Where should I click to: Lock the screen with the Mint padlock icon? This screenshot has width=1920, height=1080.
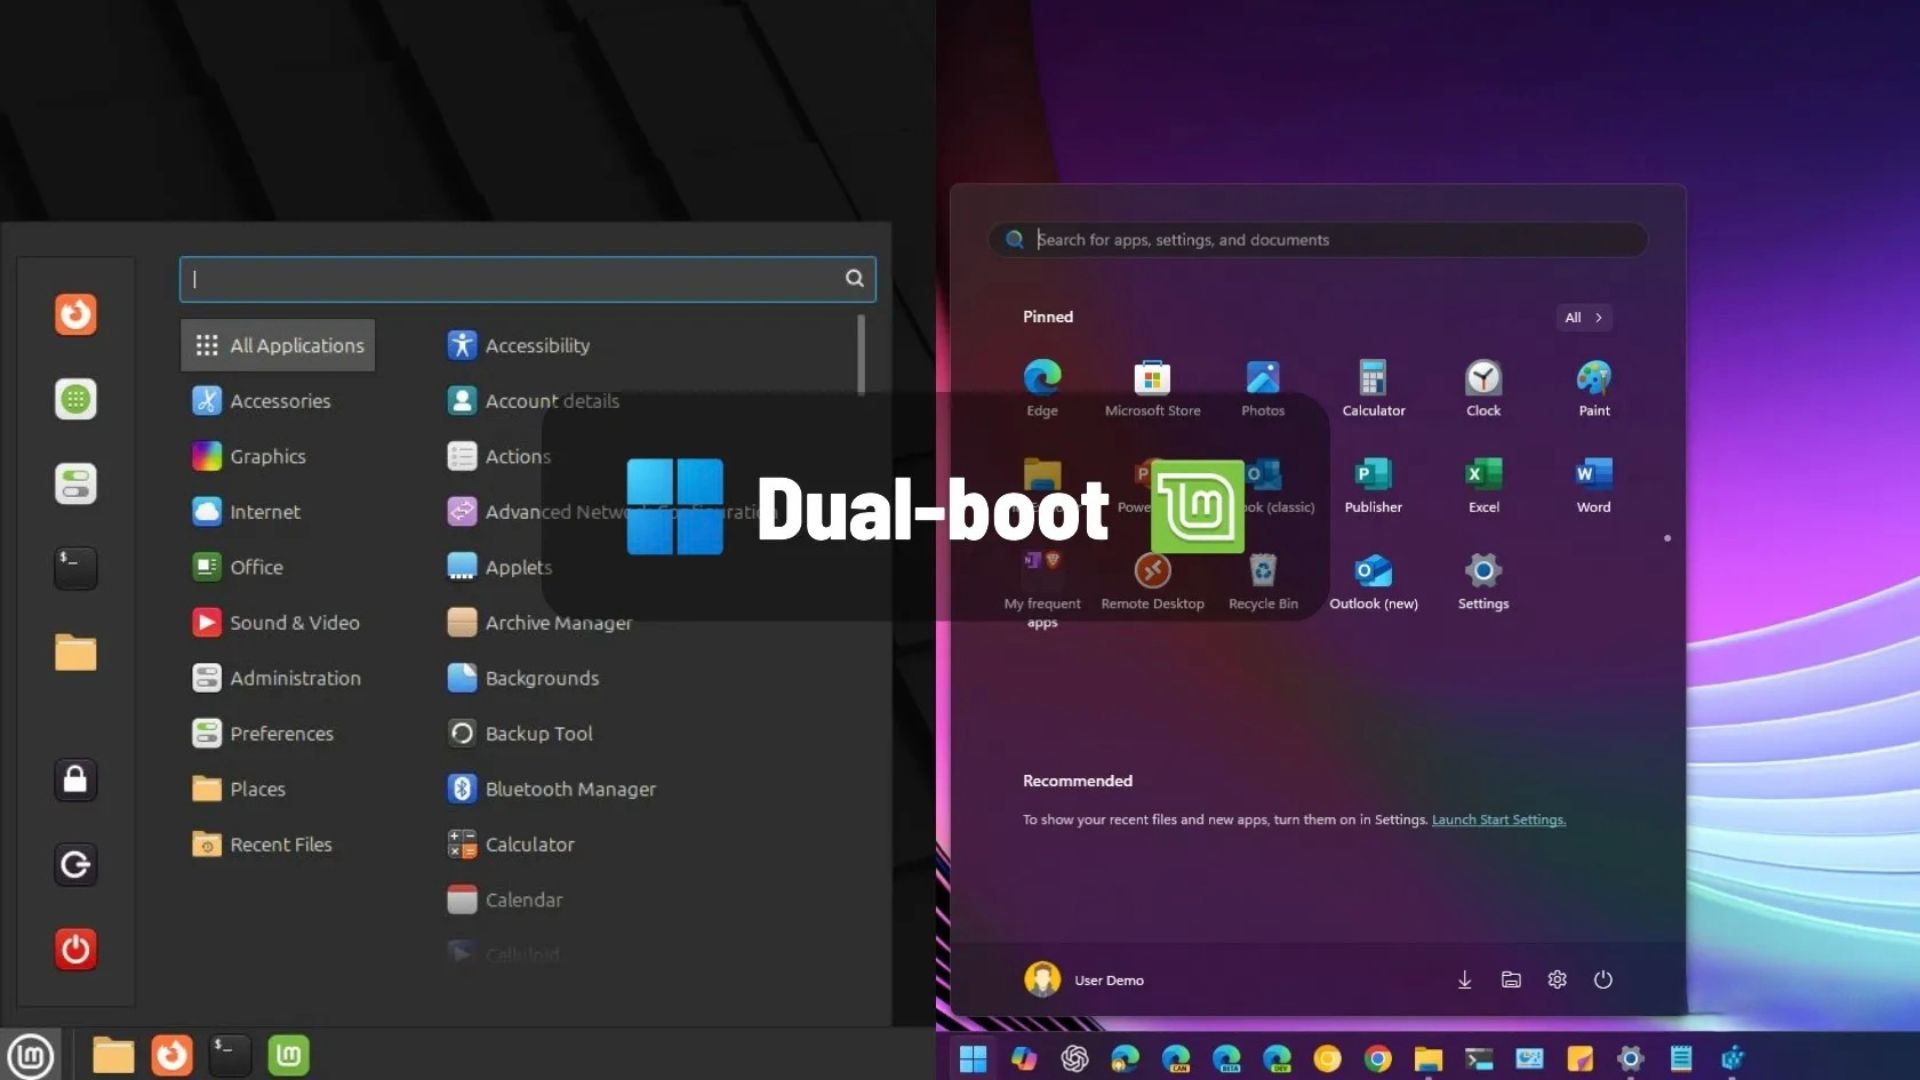[75, 780]
